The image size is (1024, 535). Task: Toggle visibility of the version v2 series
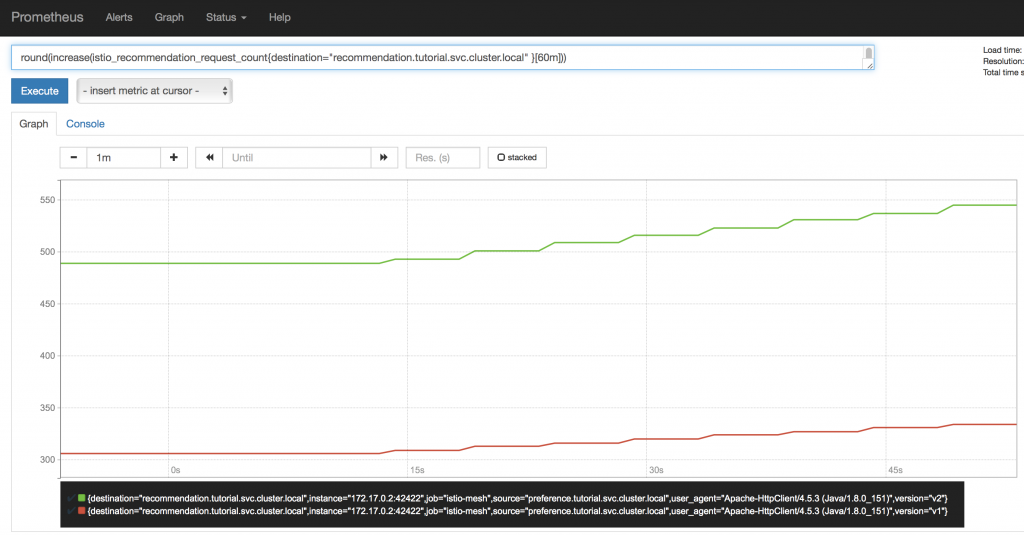tap(500, 497)
